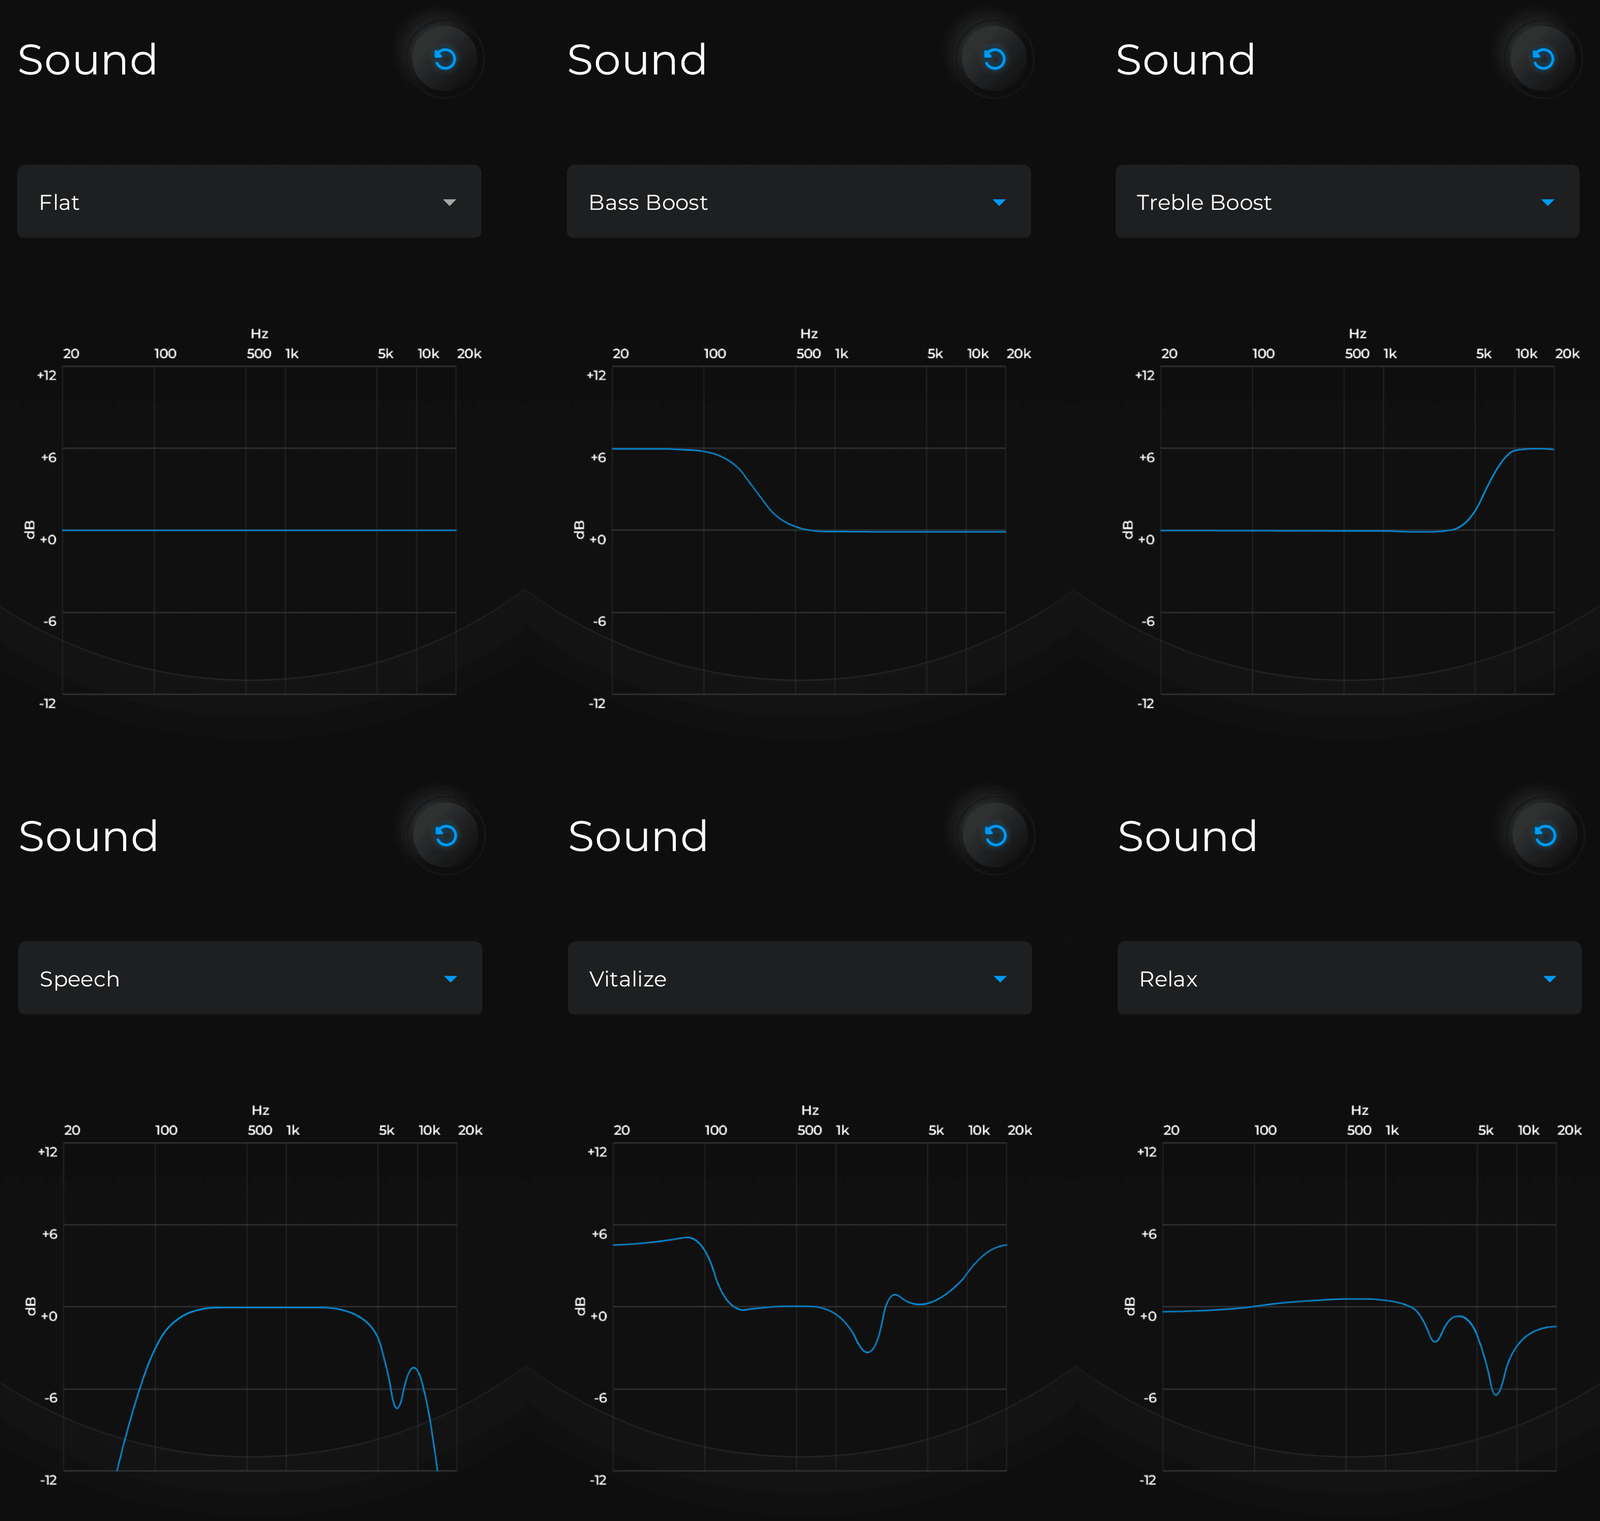Hit the reset icon in the Vitalize panel
The height and width of the screenshot is (1521, 1600).
(x=995, y=836)
